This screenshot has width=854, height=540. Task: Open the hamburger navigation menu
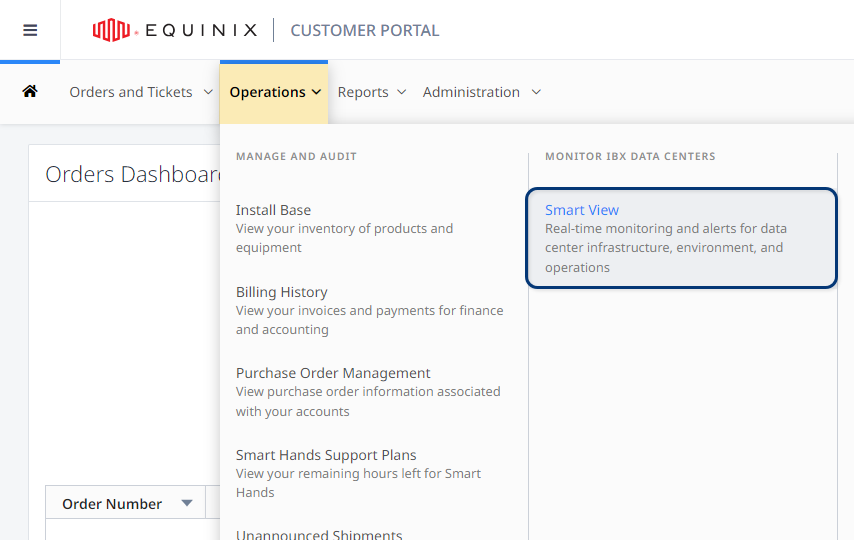tap(30, 30)
